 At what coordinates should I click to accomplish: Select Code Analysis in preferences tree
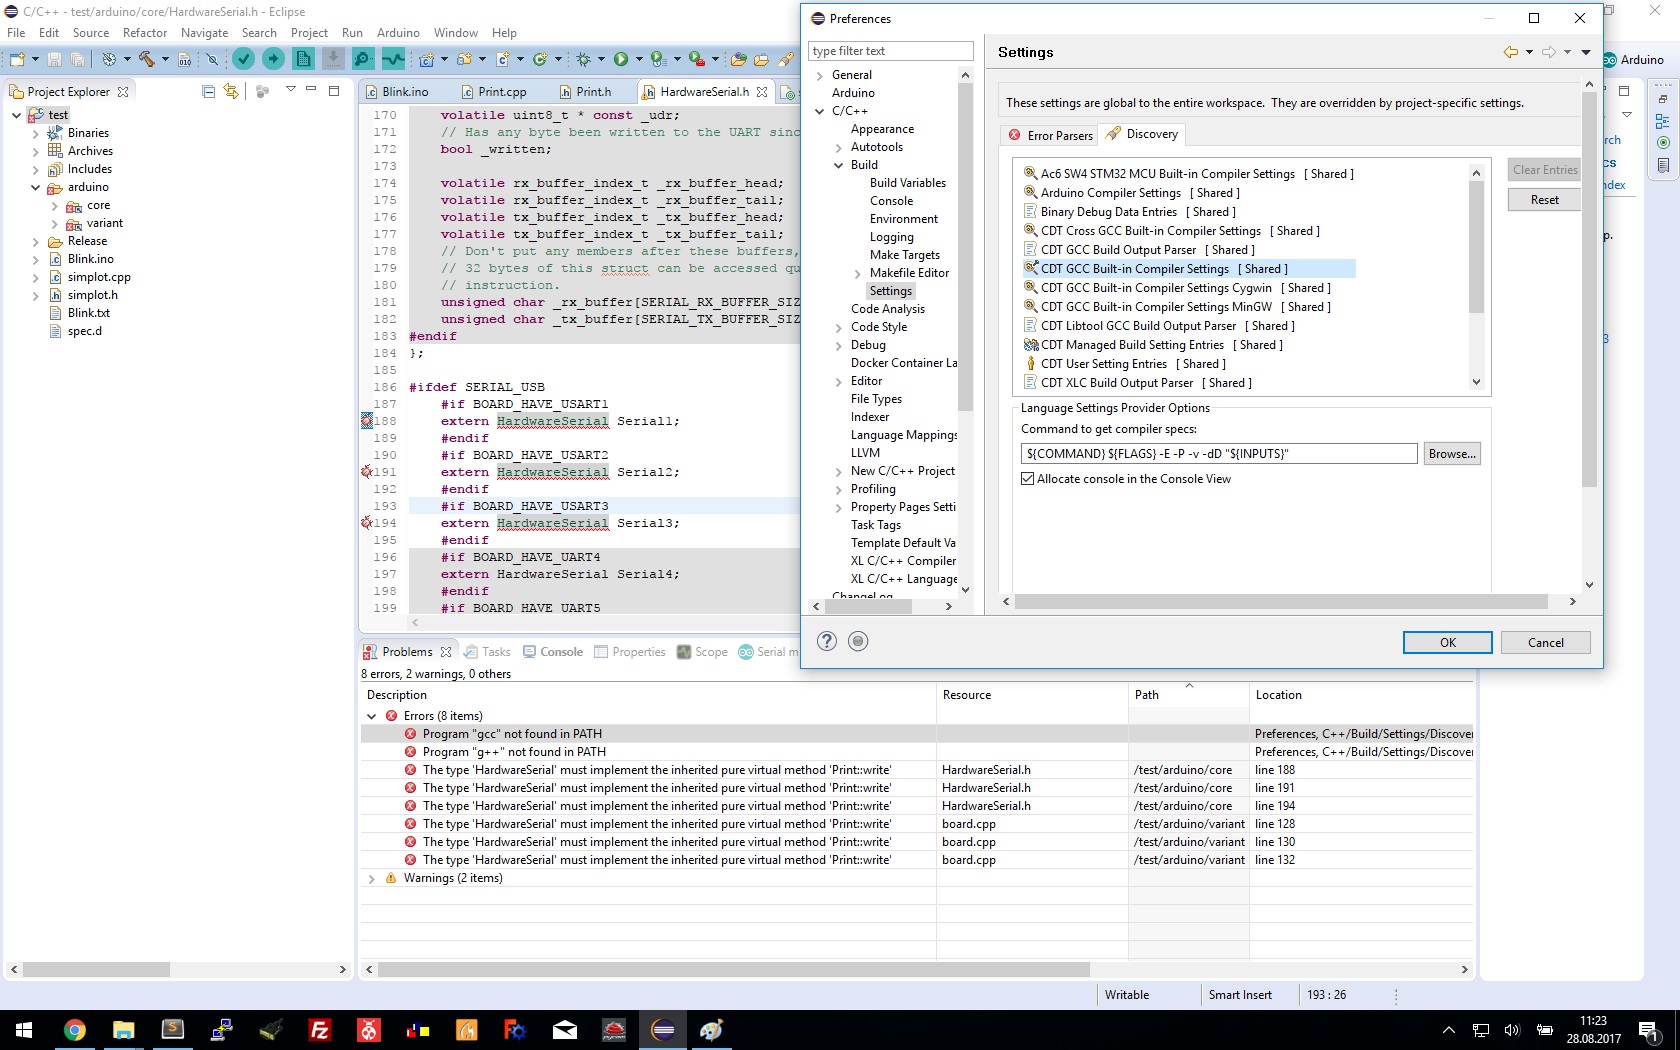(x=887, y=309)
